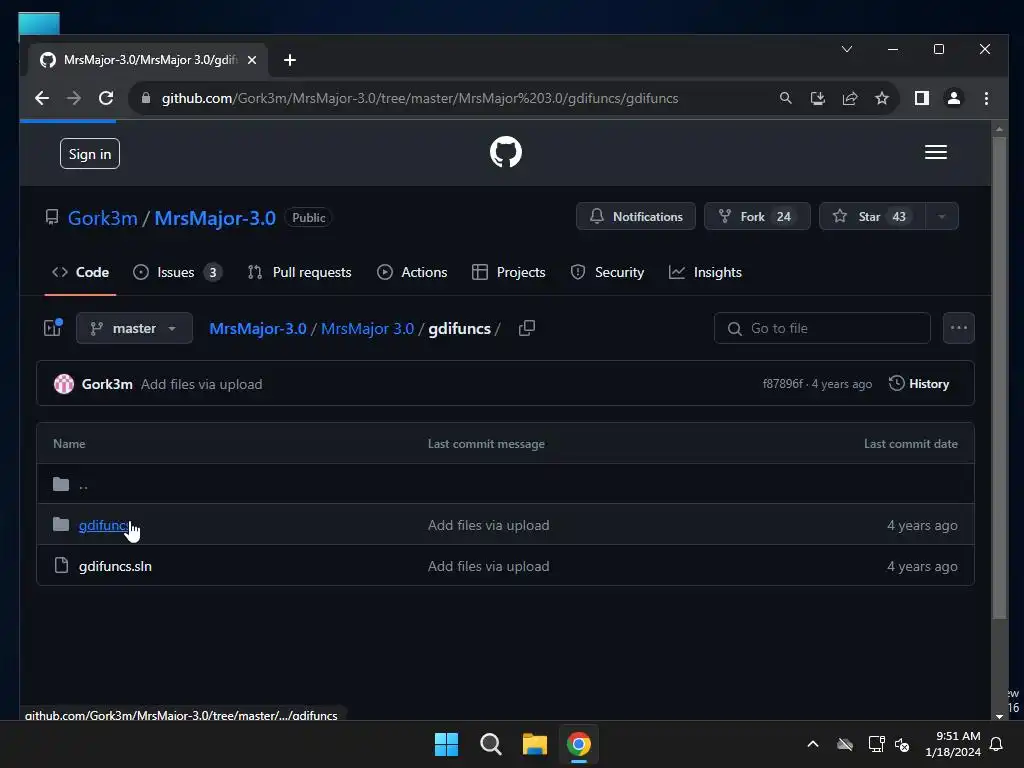Click the gdifuncs folder icon
The width and height of the screenshot is (1024, 768).
tap(61, 524)
